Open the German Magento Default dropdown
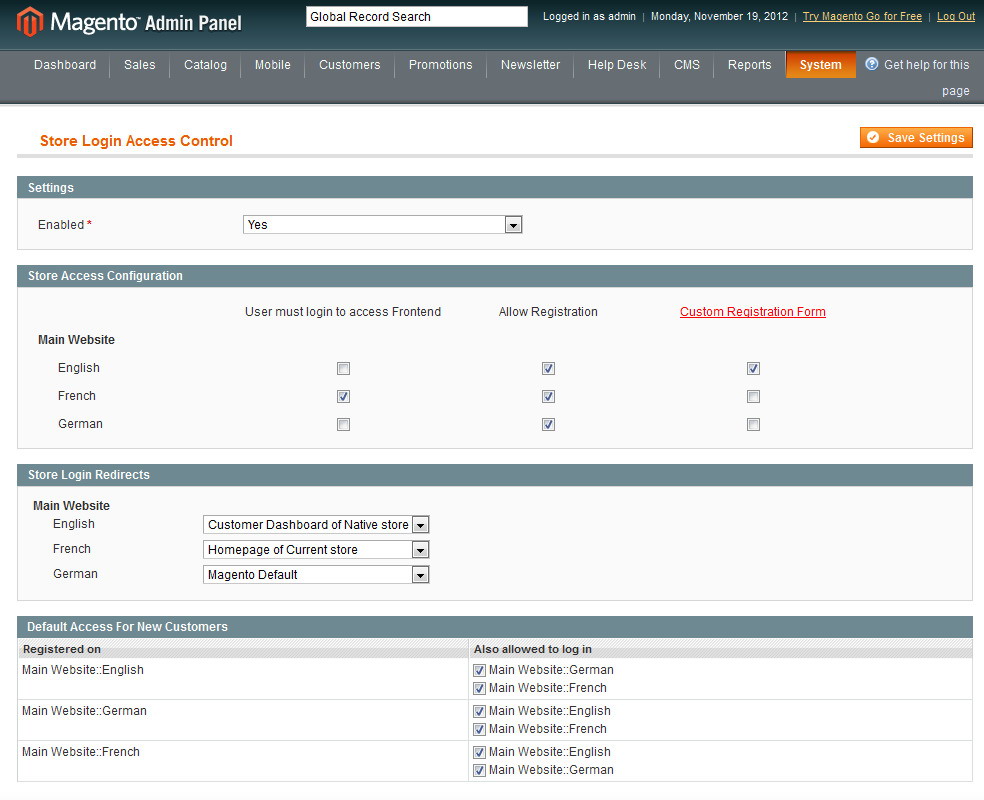 point(420,574)
